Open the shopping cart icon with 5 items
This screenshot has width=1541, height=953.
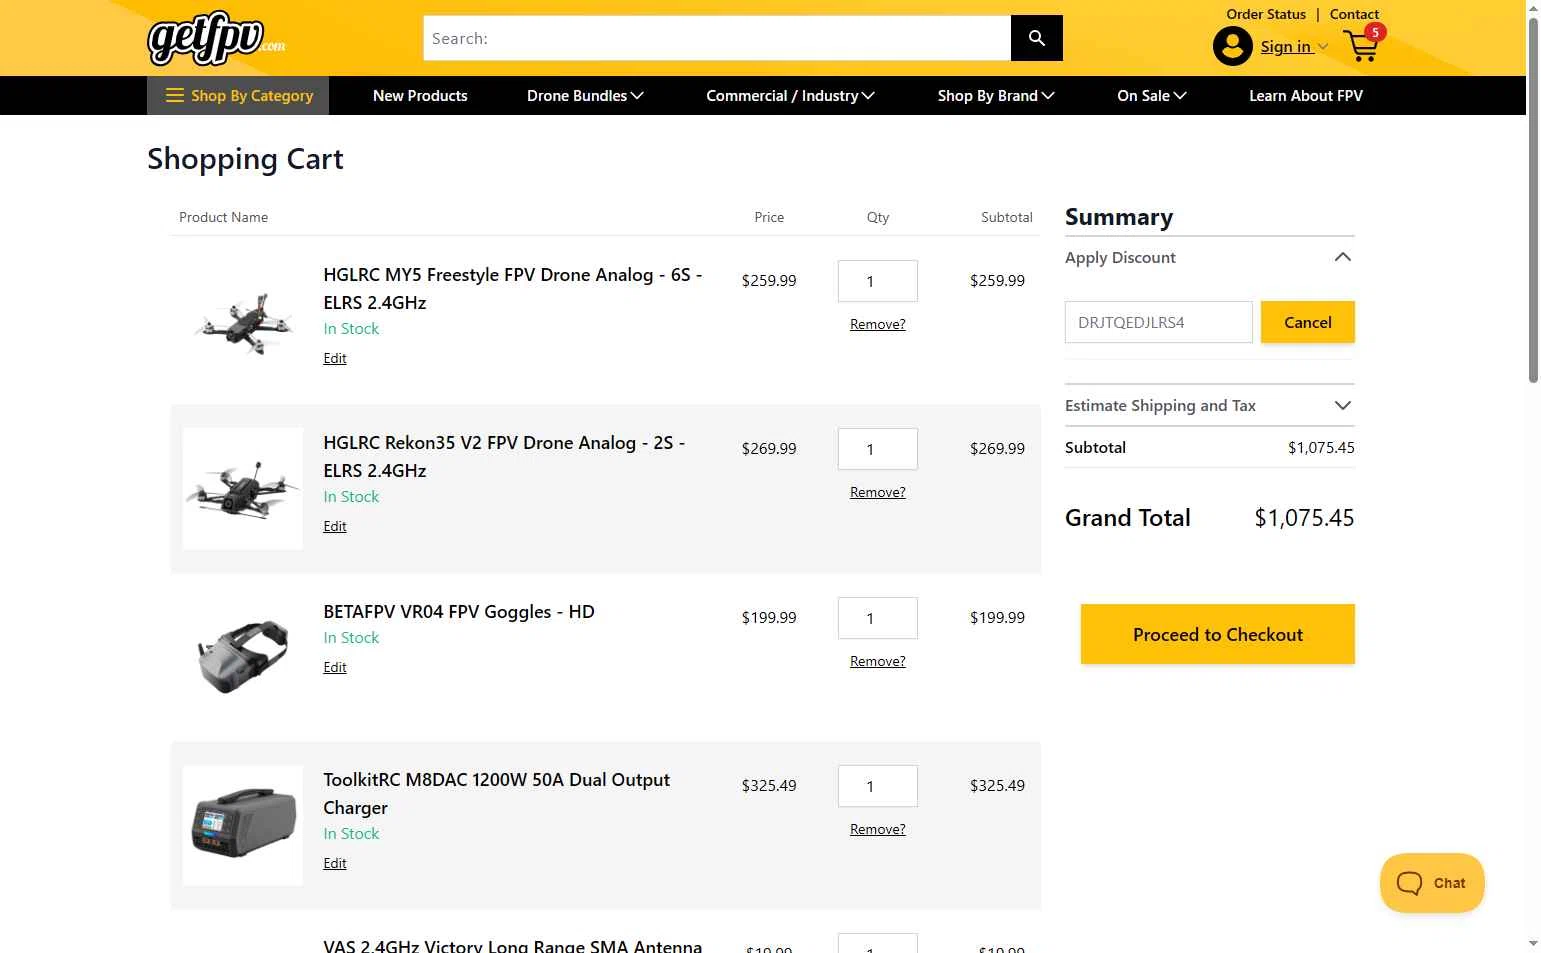point(1363,44)
